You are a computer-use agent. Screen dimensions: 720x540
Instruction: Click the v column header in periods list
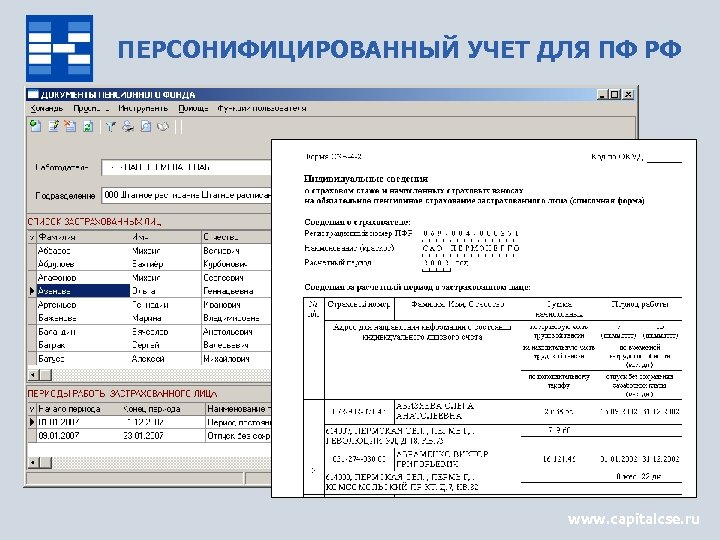32,409
